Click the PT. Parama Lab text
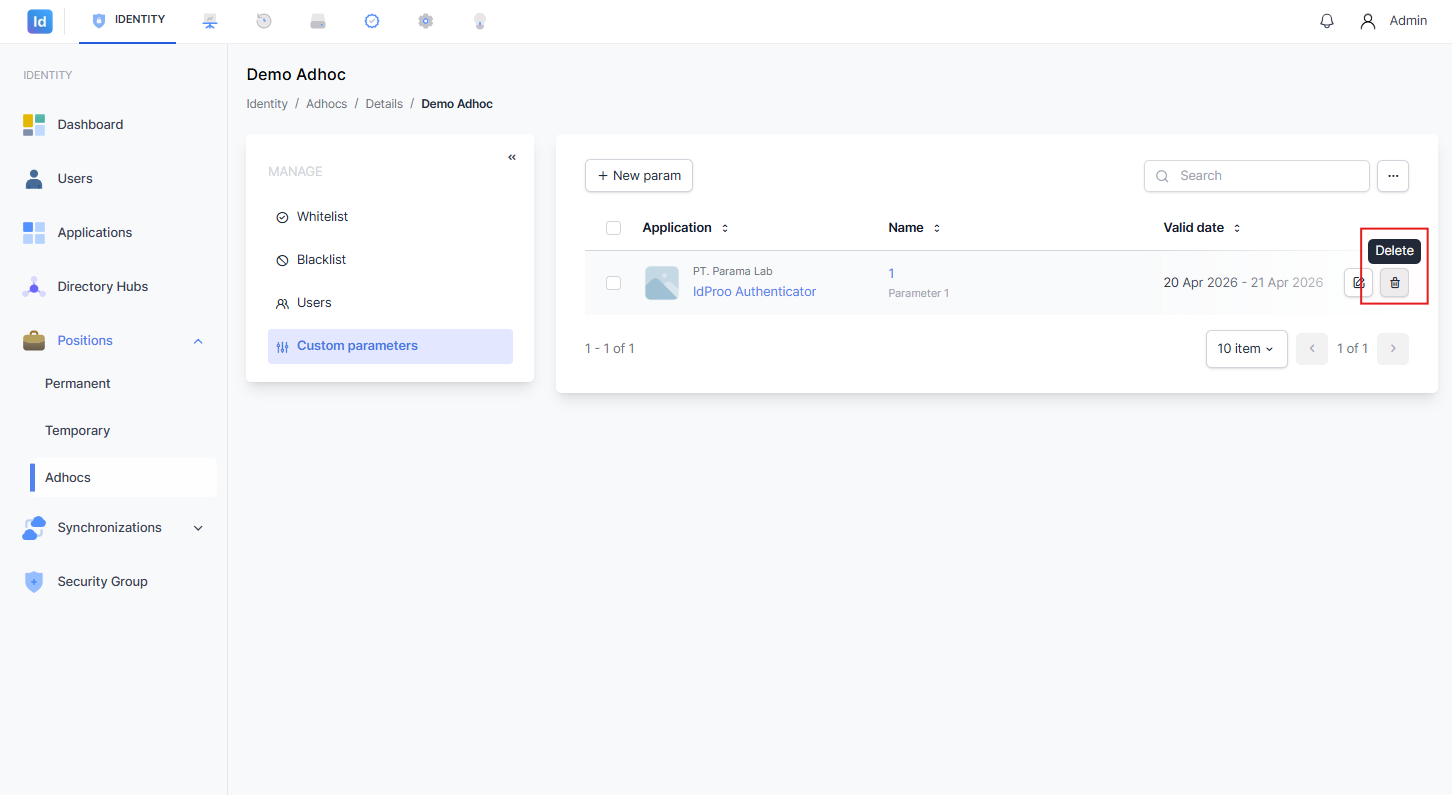This screenshot has height=795, width=1452. (x=733, y=272)
